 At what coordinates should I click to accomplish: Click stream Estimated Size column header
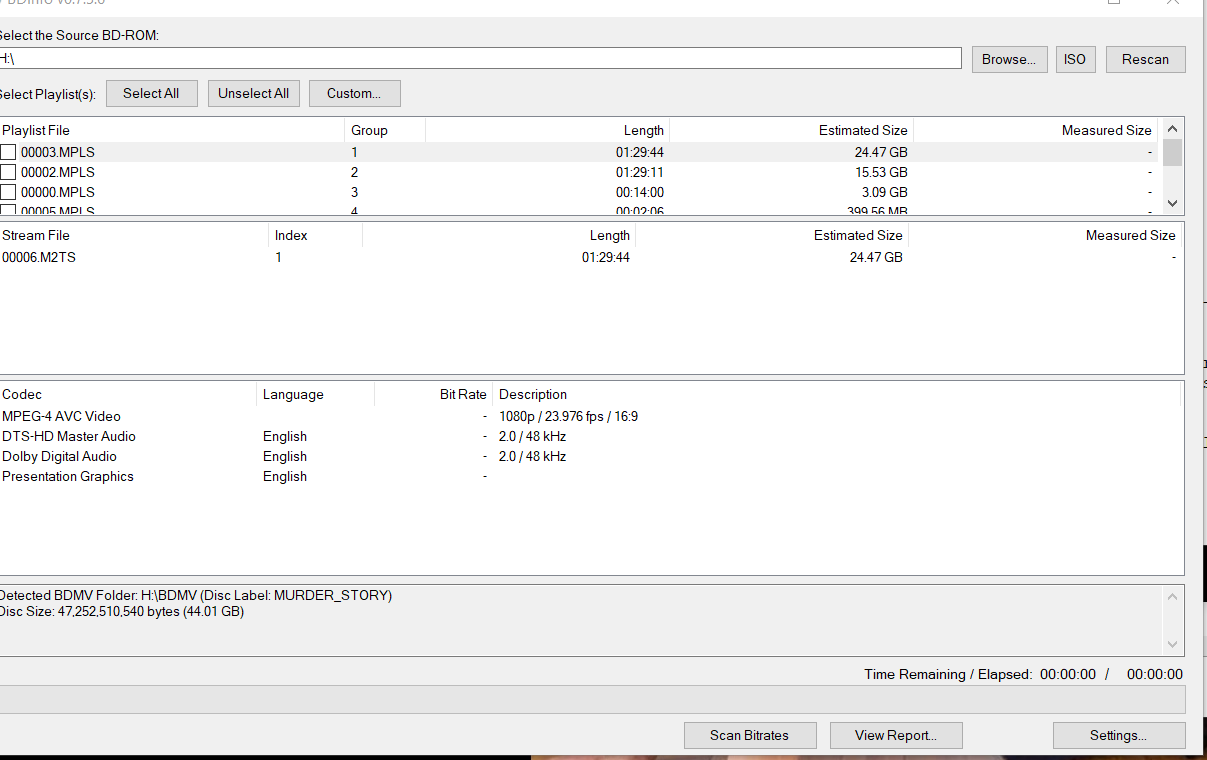point(772,235)
